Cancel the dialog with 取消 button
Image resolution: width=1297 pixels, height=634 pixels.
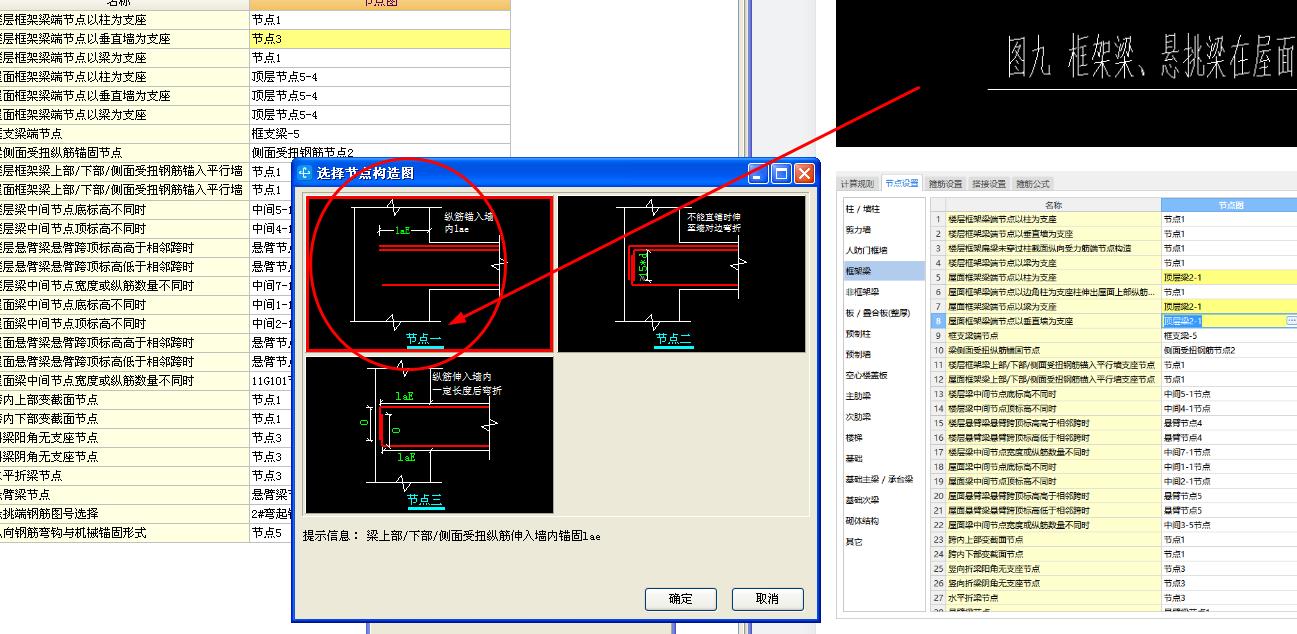coord(768,599)
